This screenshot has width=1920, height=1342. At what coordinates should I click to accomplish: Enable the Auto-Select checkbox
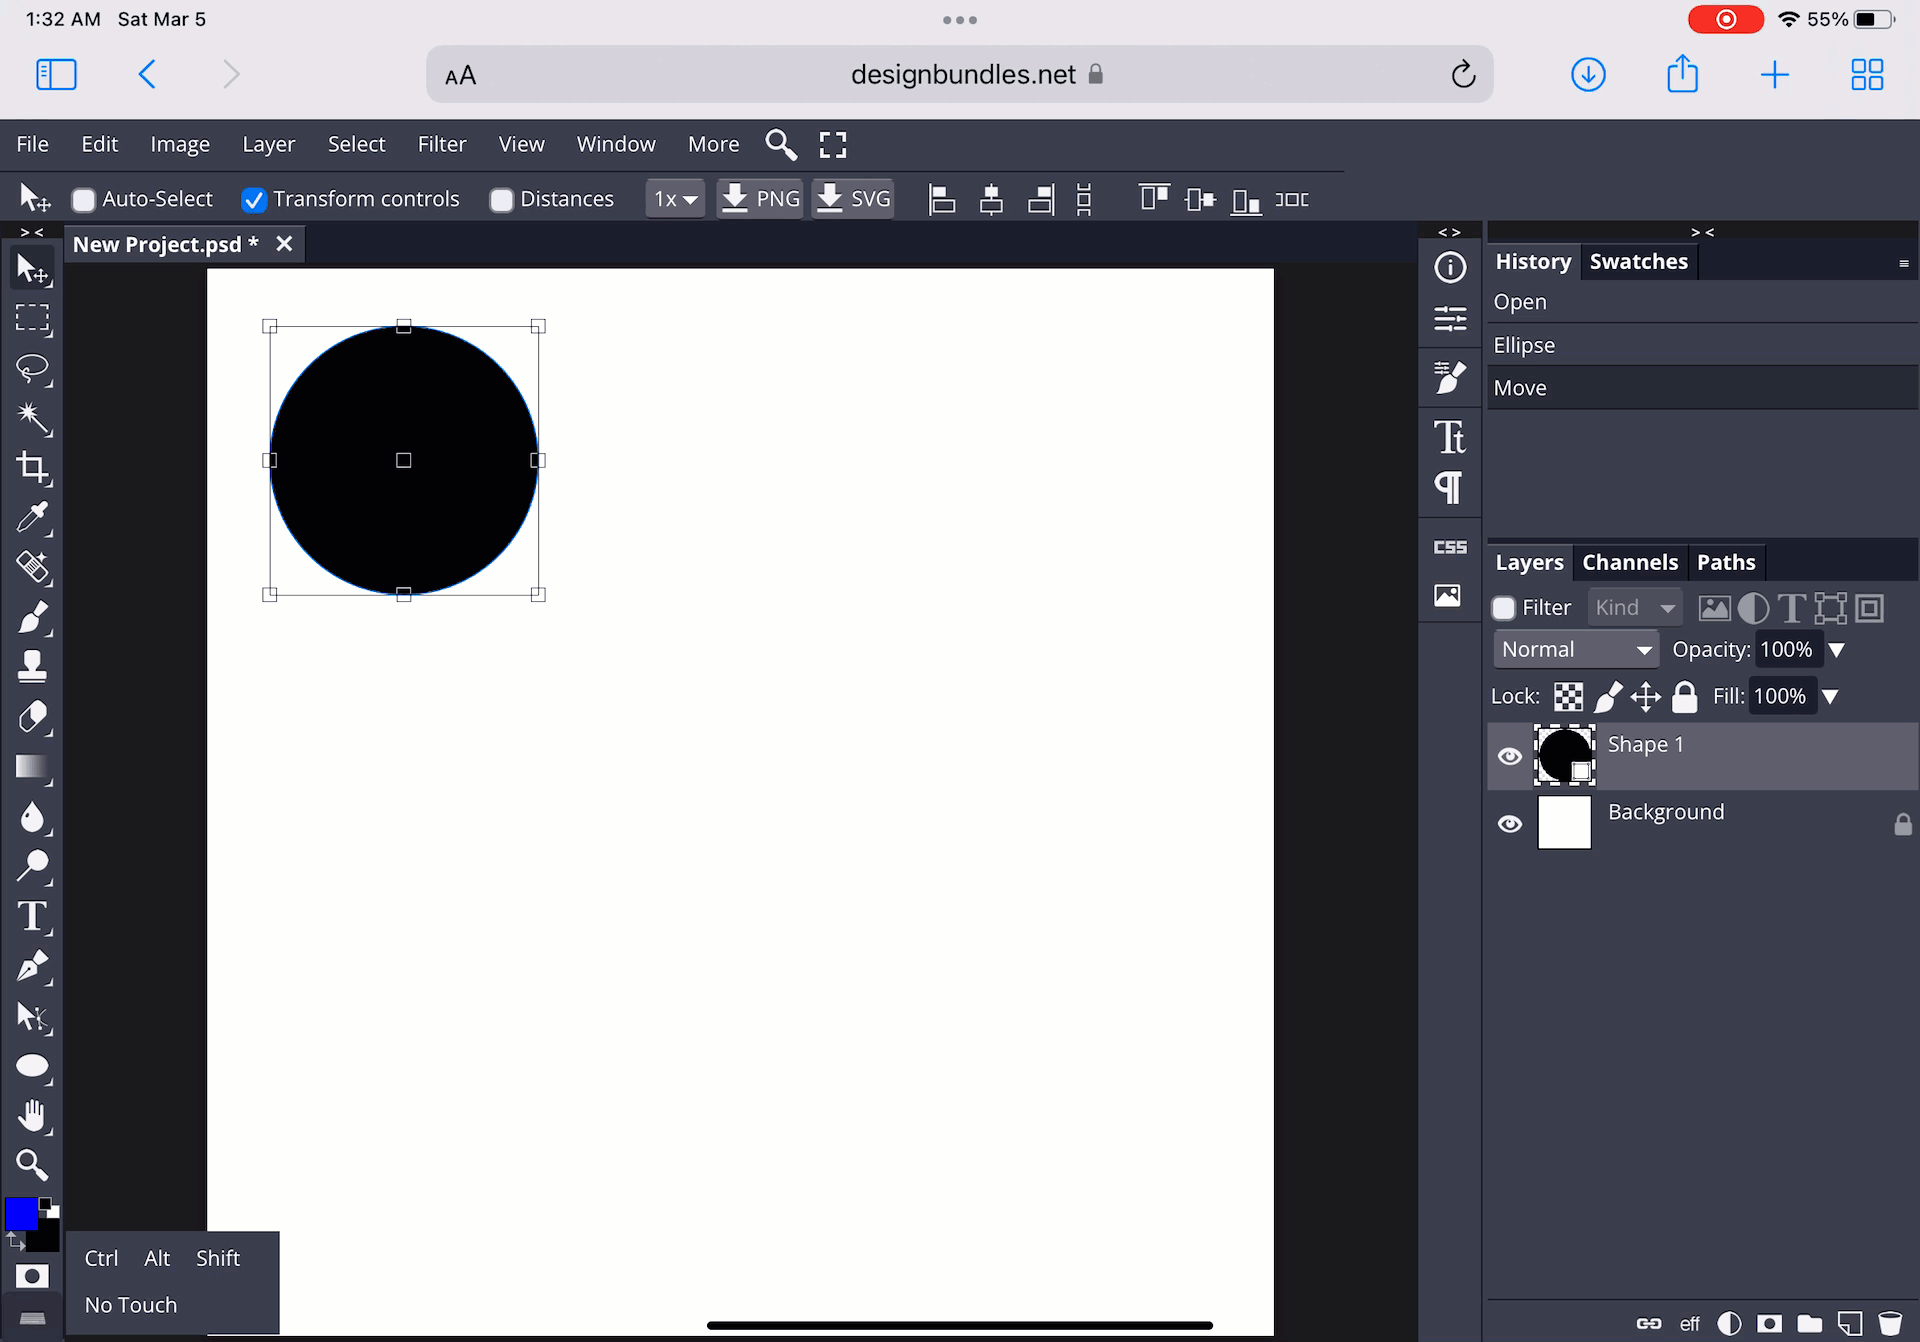point(84,200)
